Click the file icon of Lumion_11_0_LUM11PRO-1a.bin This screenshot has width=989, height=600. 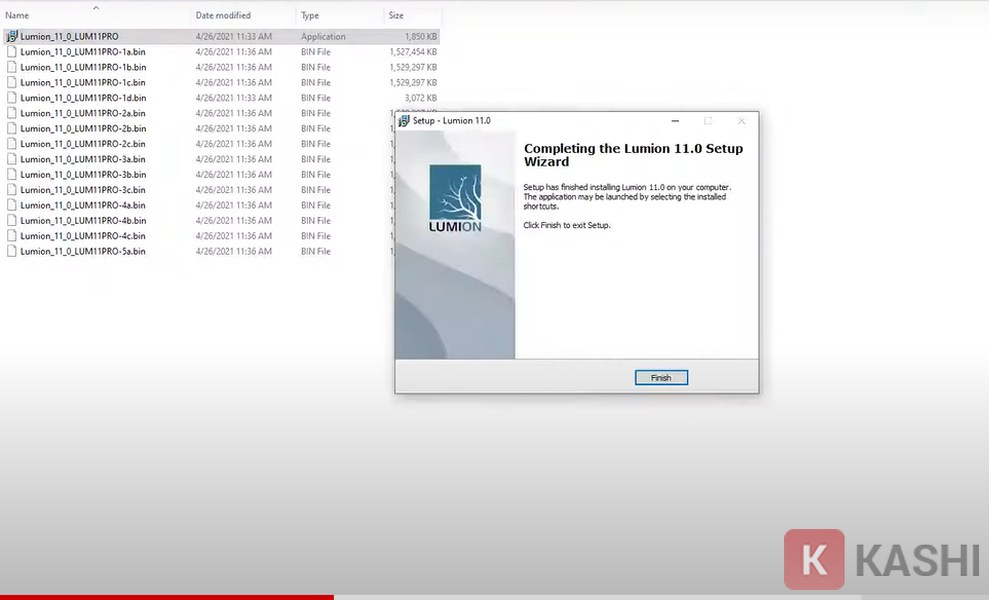point(12,52)
